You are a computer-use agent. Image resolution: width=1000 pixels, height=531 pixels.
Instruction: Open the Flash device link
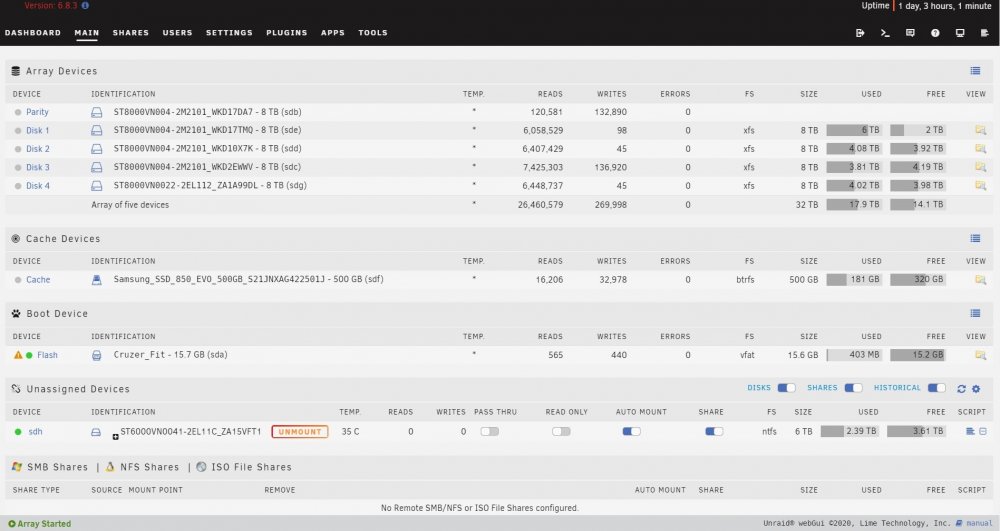tap(47, 355)
